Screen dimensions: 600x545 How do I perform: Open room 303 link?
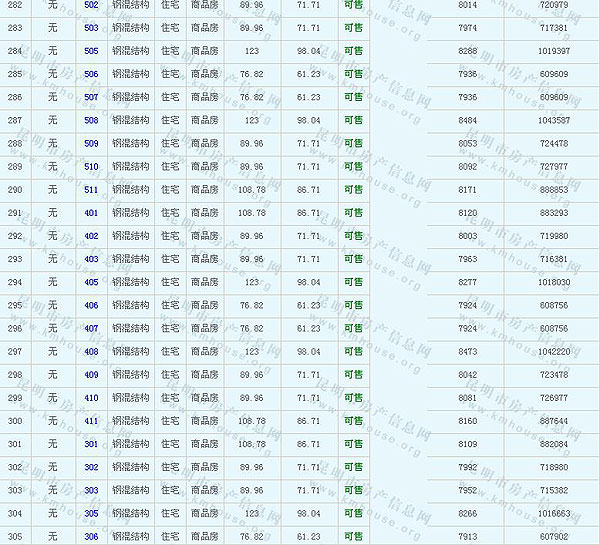point(91,490)
